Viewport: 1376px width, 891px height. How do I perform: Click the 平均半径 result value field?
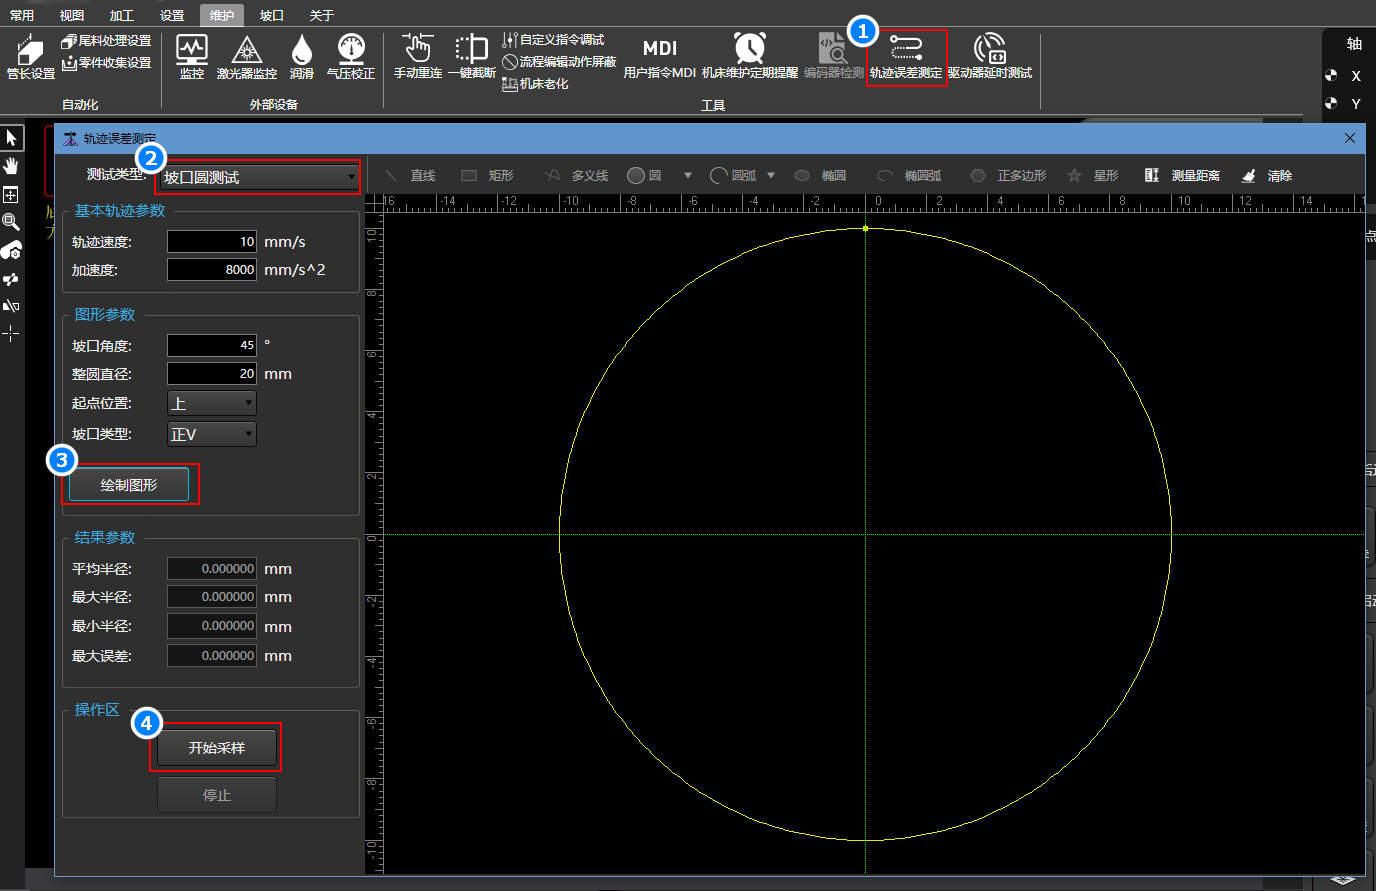click(212, 568)
